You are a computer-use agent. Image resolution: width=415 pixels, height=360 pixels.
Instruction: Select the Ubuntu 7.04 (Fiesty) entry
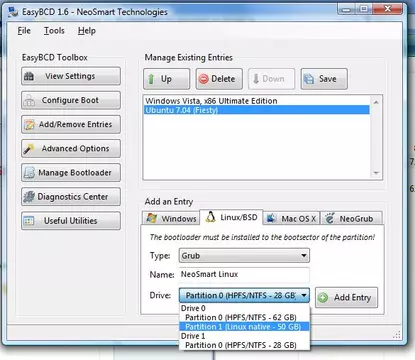coord(257,110)
